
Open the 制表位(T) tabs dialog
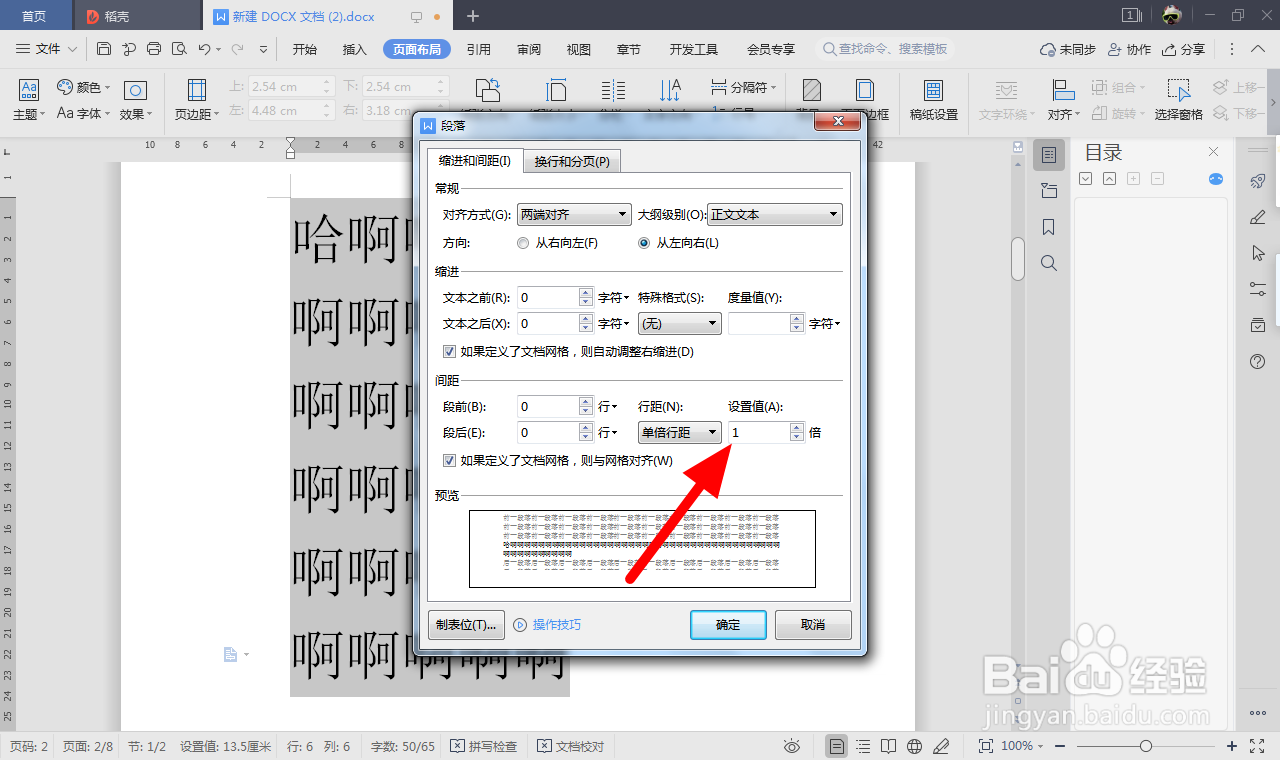point(465,624)
